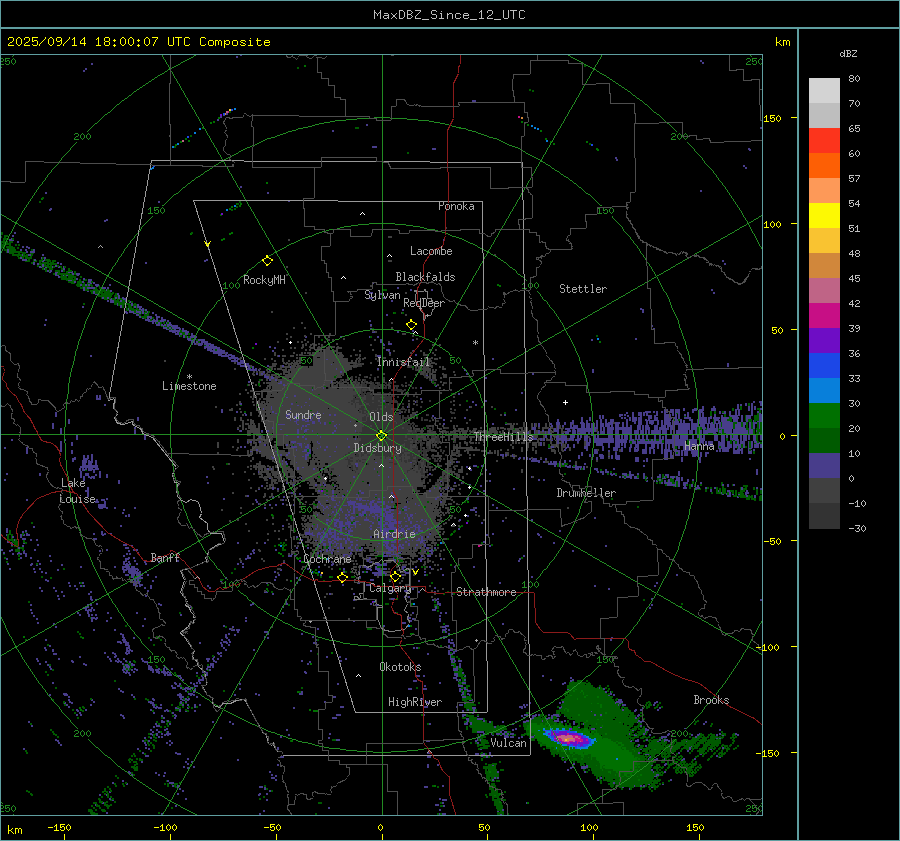Click the Vulcan town label
Image resolution: width=900 pixels, height=841 pixels.
tap(508, 743)
